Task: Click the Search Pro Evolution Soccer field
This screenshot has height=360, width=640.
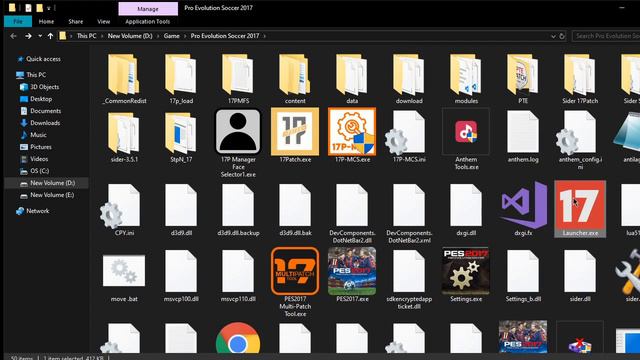Action: (606, 36)
